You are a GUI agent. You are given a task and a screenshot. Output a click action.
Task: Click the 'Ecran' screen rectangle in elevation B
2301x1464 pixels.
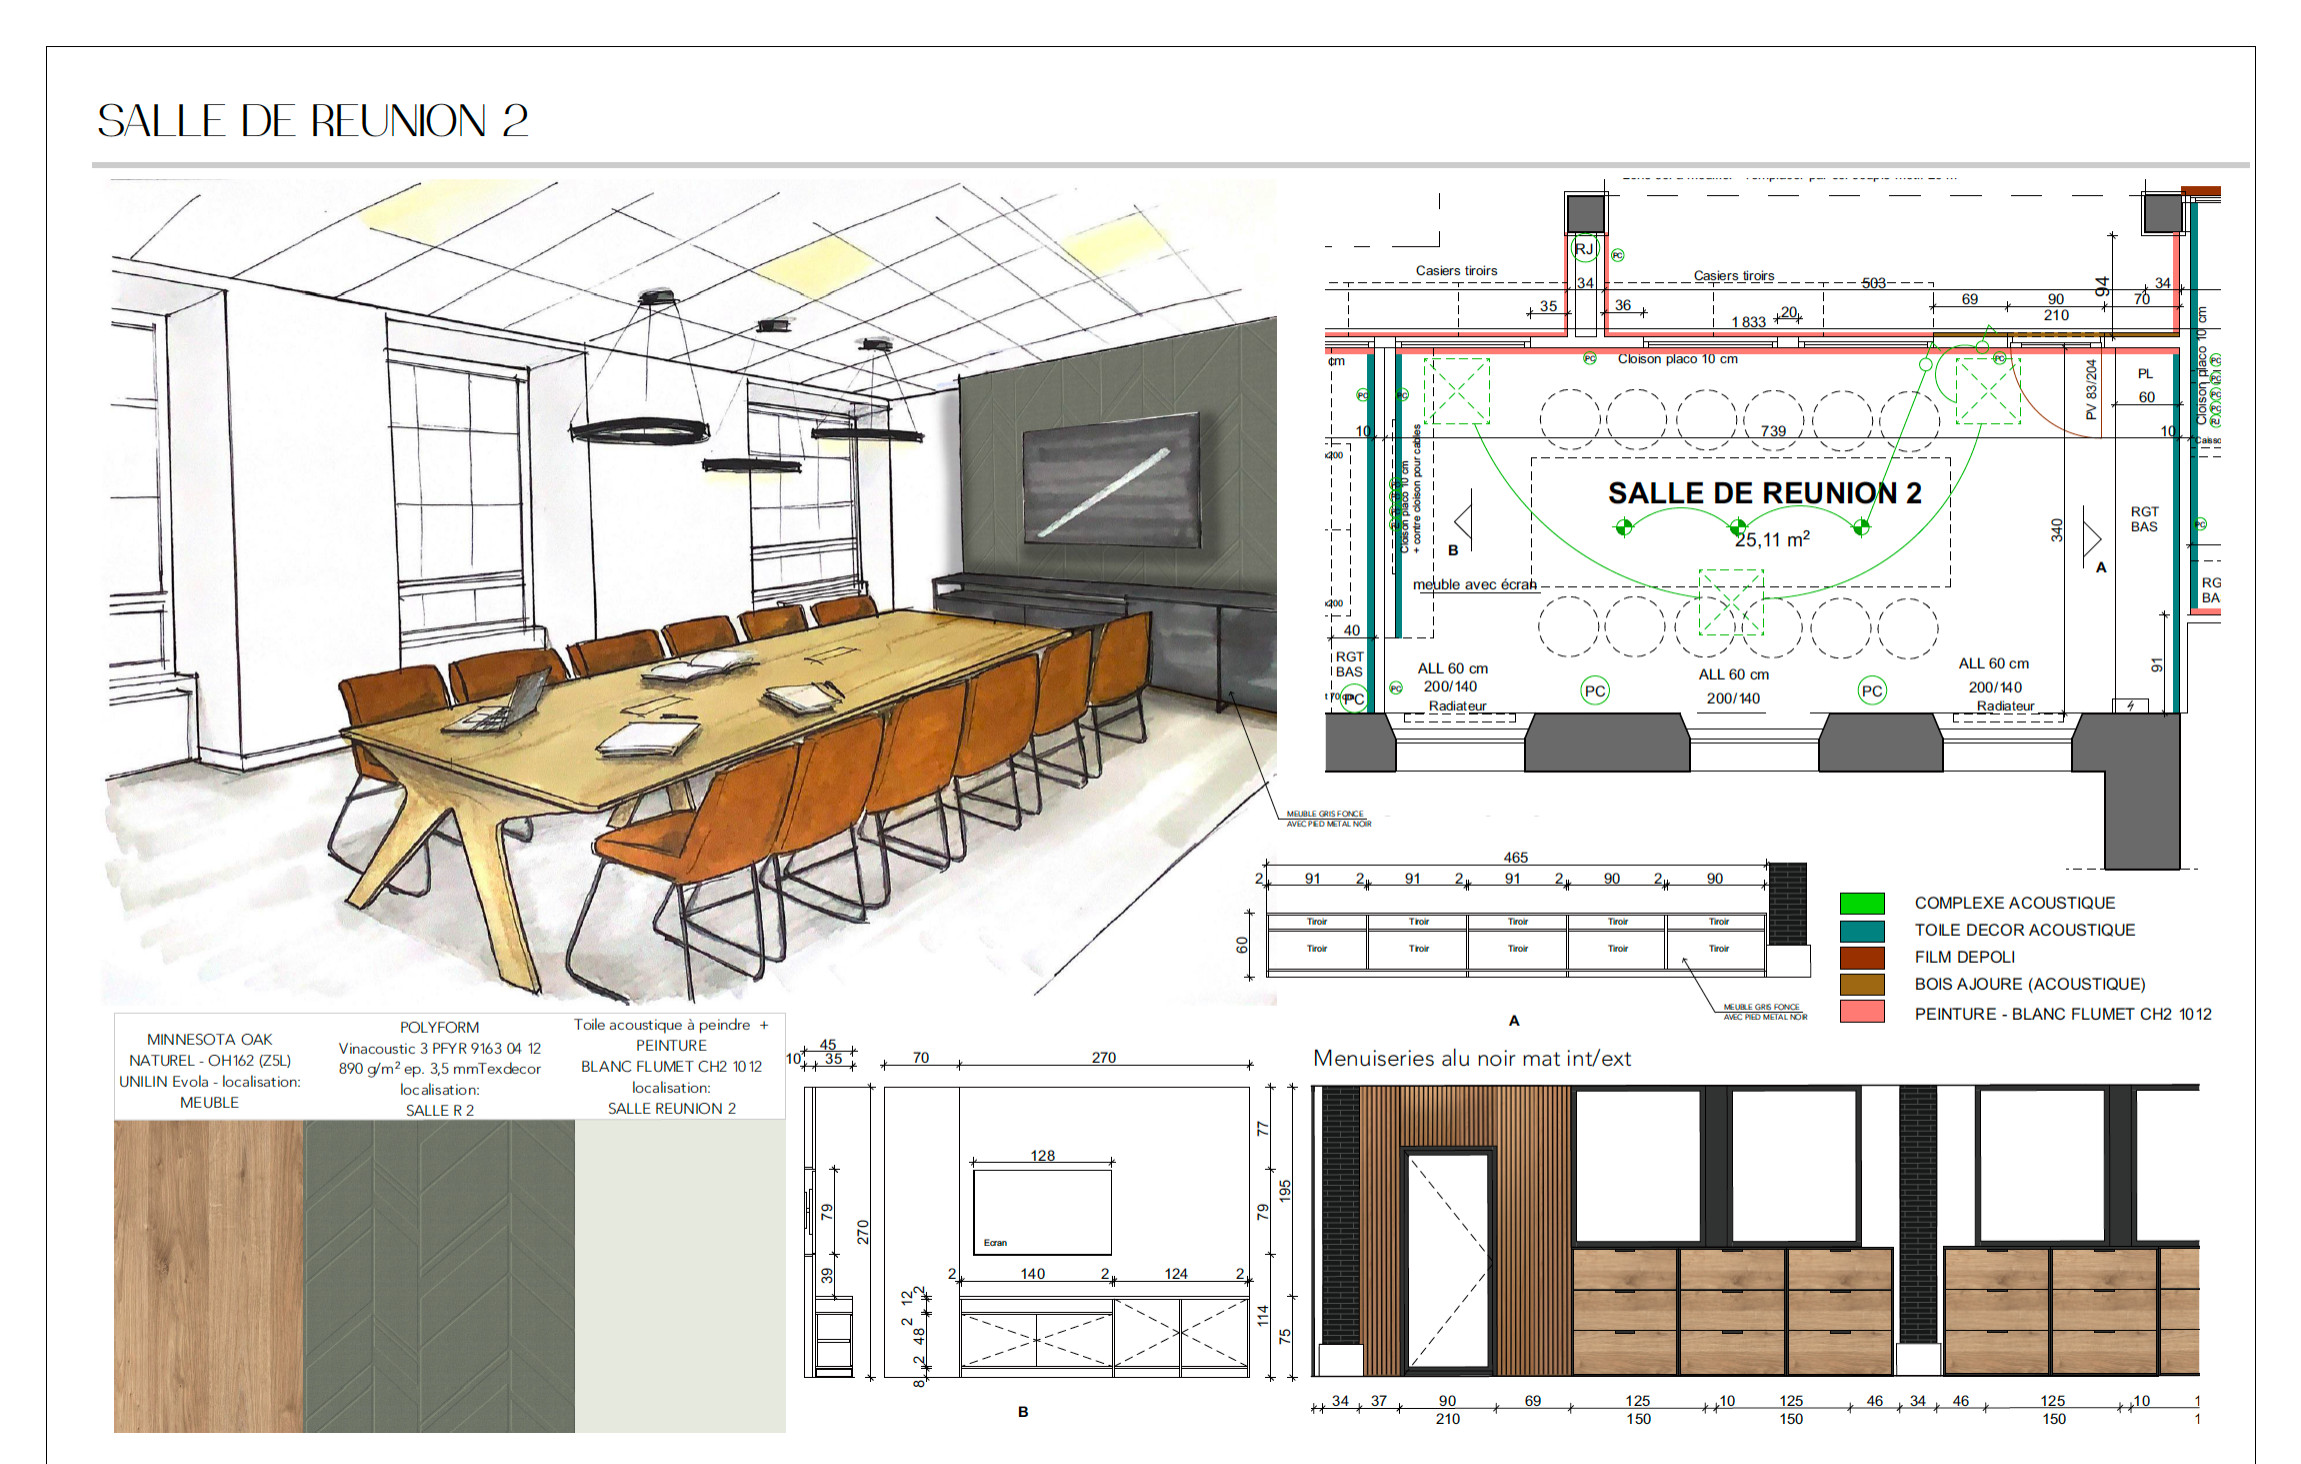[x=1042, y=1212]
